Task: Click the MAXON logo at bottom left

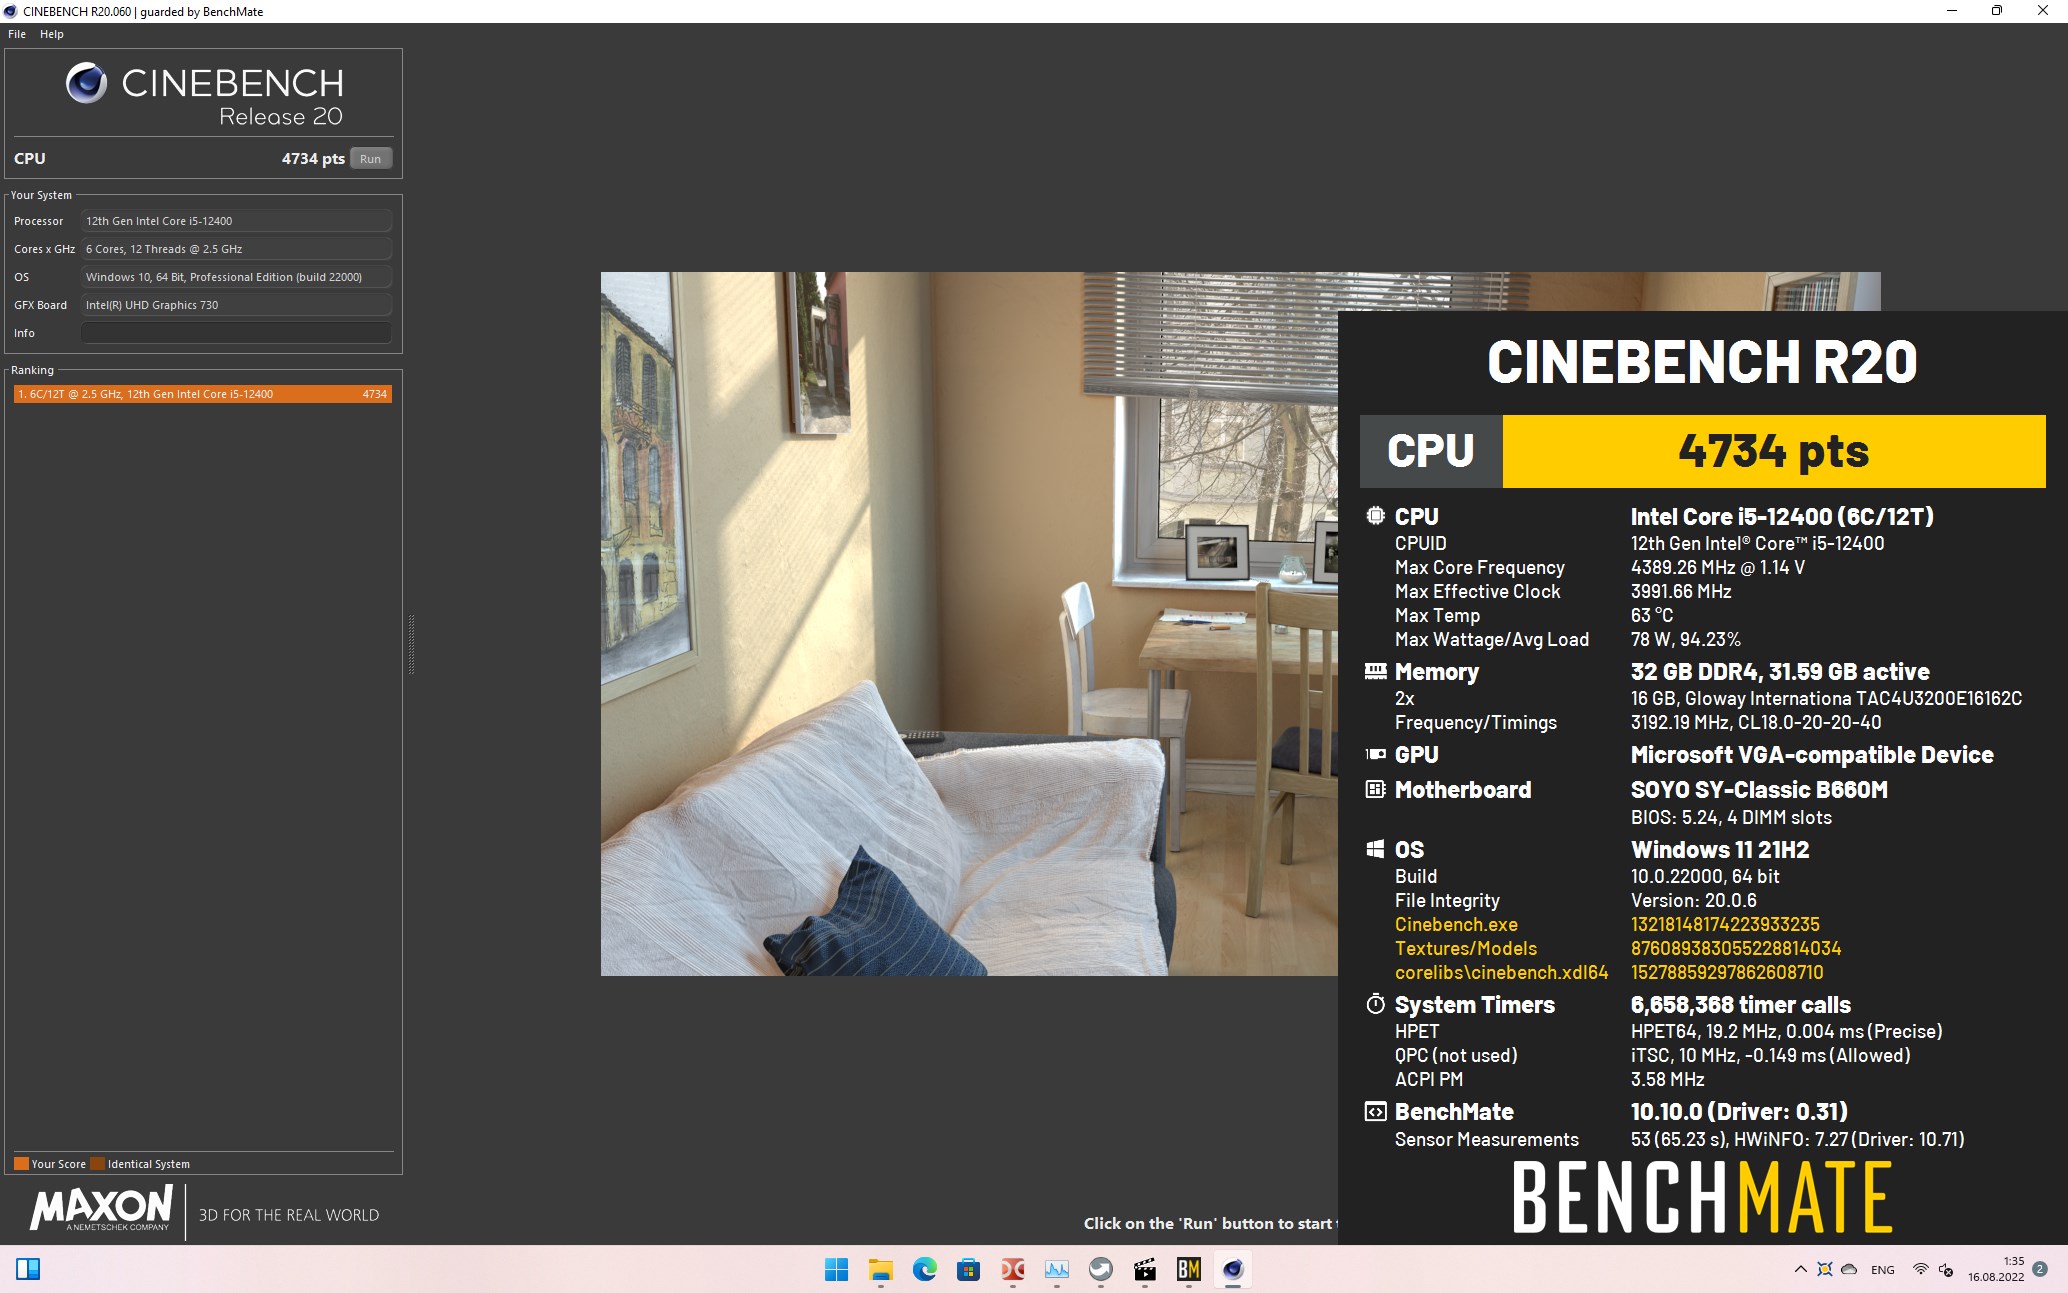Action: coord(102,1209)
